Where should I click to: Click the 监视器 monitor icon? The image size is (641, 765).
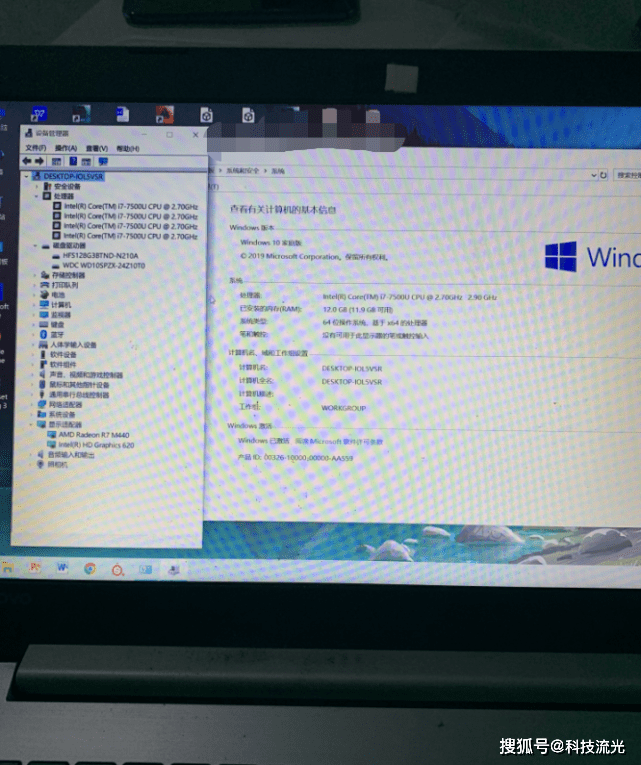(x=44, y=315)
